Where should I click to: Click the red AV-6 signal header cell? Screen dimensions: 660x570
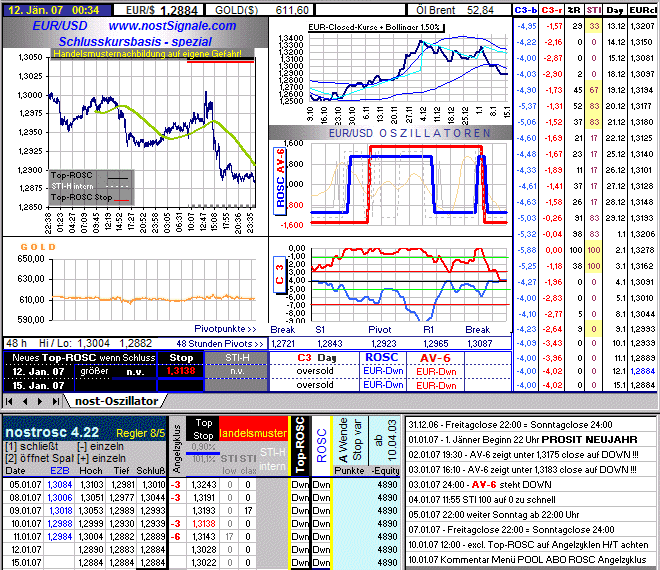[435, 358]
